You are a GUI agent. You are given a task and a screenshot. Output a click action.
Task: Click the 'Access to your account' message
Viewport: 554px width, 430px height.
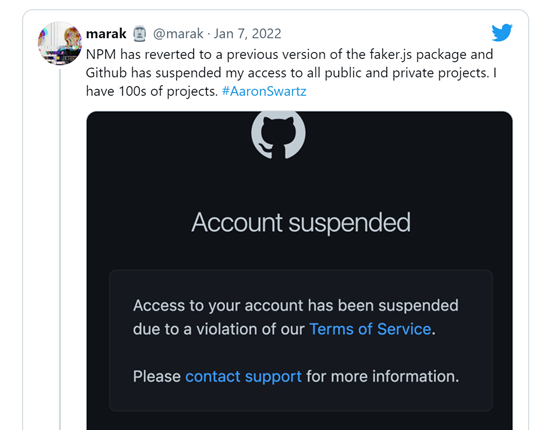click(296, 317)
